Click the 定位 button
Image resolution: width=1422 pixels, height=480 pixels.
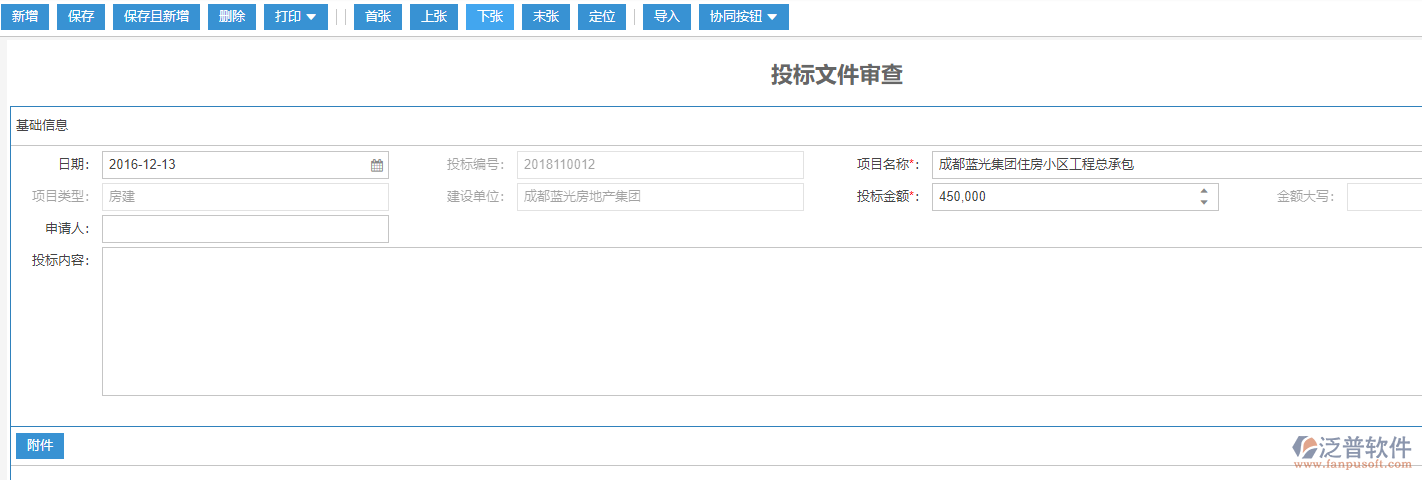tap(602, 17)
